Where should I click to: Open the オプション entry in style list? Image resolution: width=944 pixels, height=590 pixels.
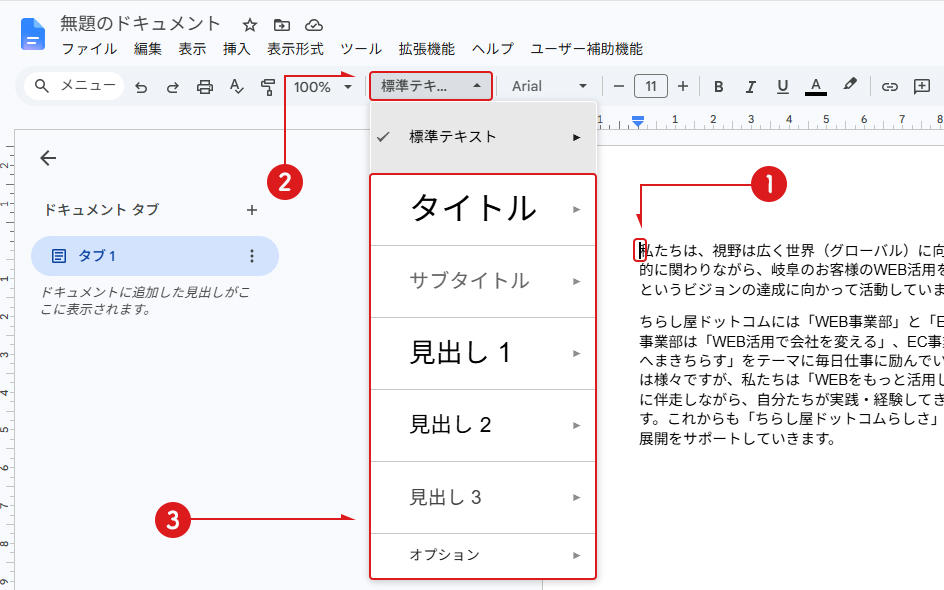tap(483, 555)
